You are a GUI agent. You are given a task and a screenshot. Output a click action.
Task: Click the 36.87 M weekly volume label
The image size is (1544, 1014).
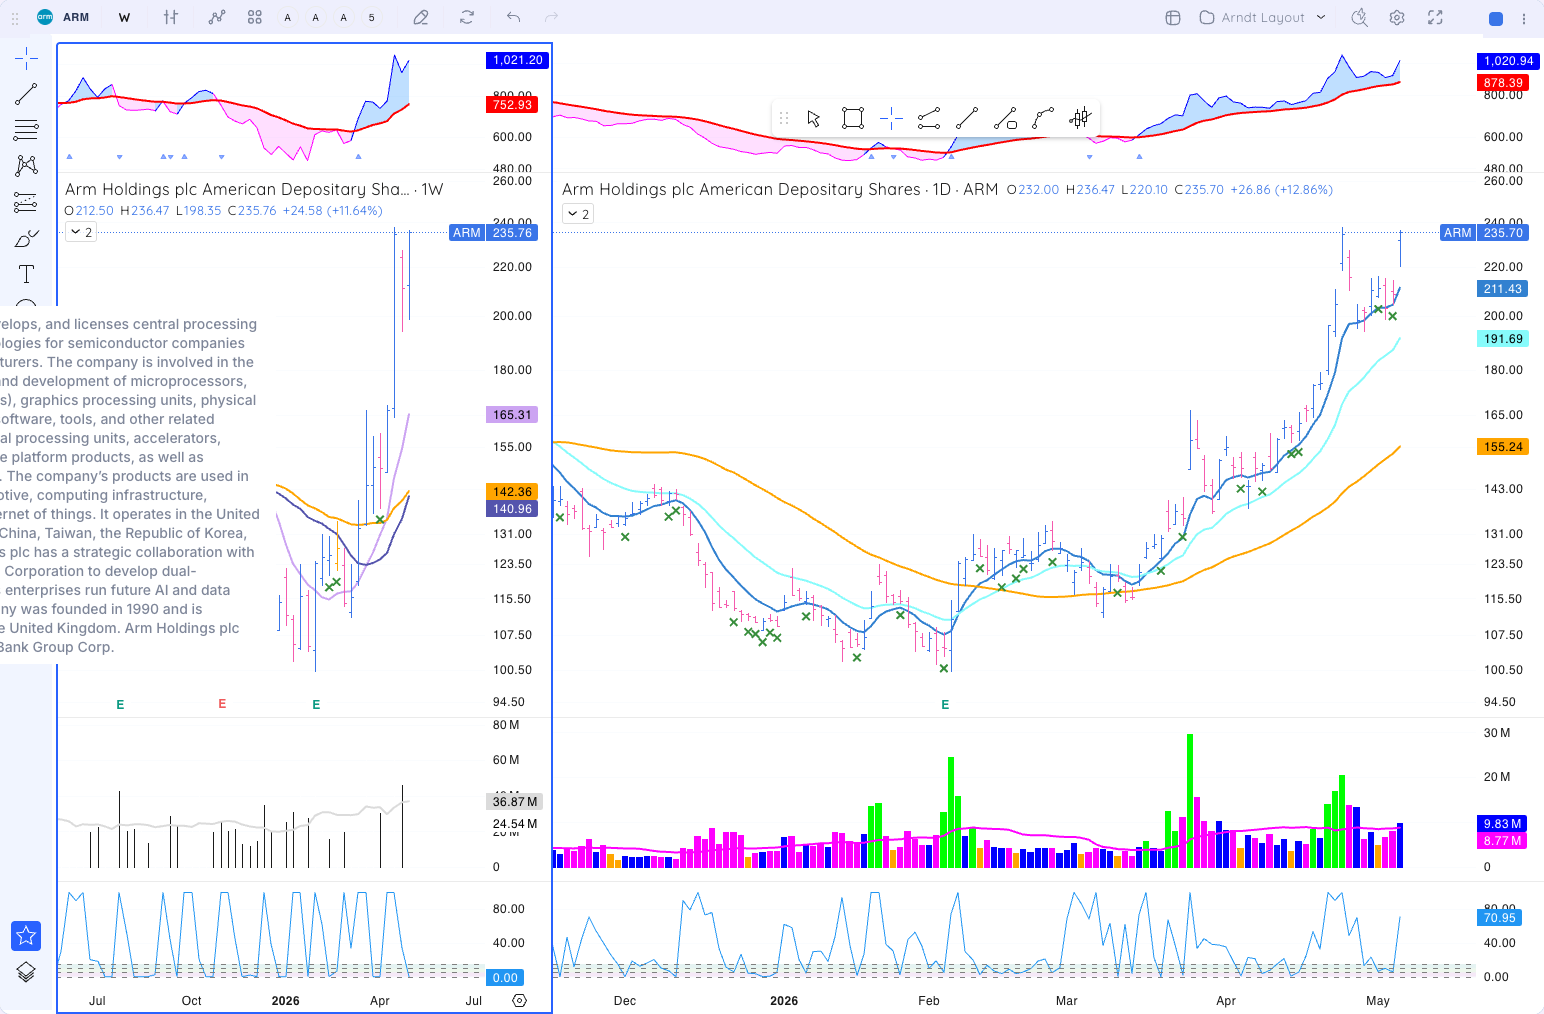pyautogui.click(x=515, y=802)
